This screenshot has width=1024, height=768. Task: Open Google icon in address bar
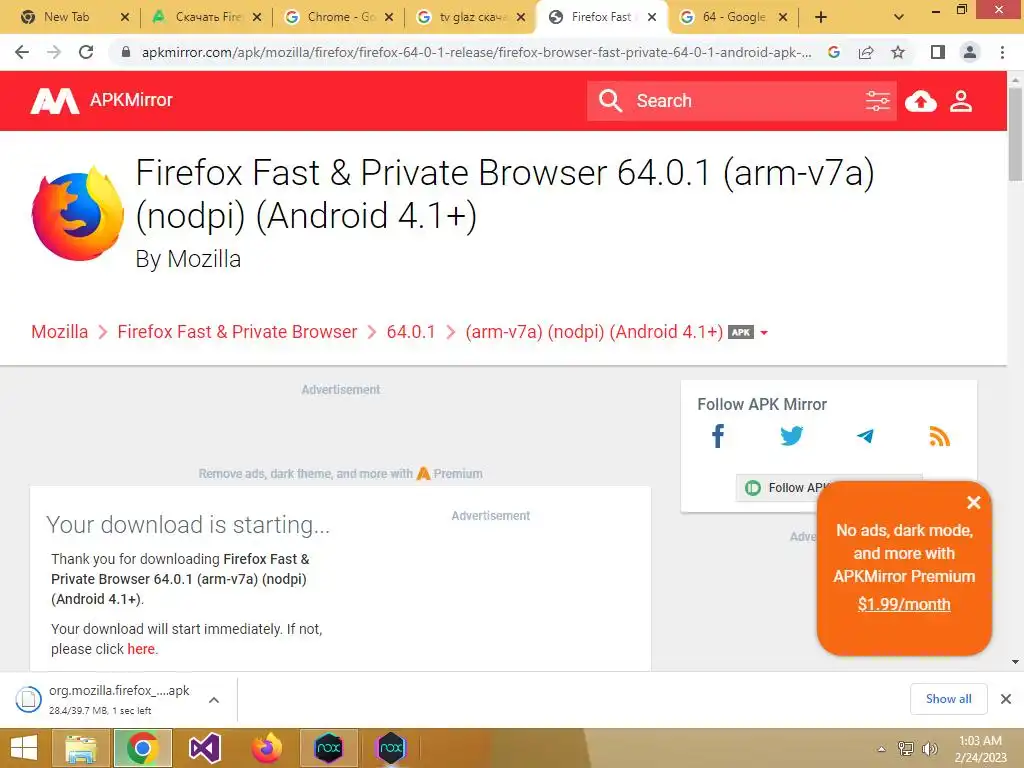pyautogui.click(x=833, y=52)
